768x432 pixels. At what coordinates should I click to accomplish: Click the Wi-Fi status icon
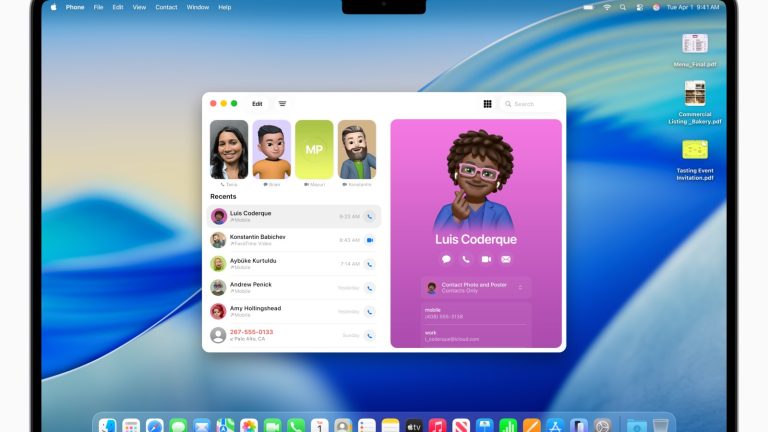pyautogui.click(x=607, y=7)
